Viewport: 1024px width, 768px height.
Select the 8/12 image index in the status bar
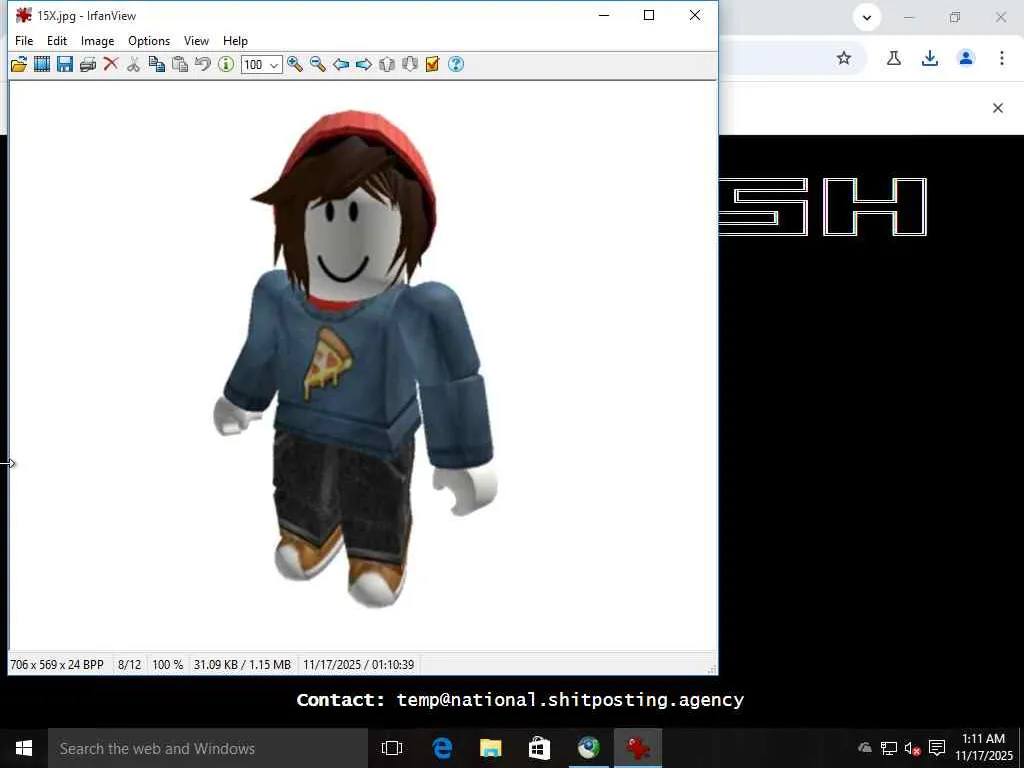point(129,665)
